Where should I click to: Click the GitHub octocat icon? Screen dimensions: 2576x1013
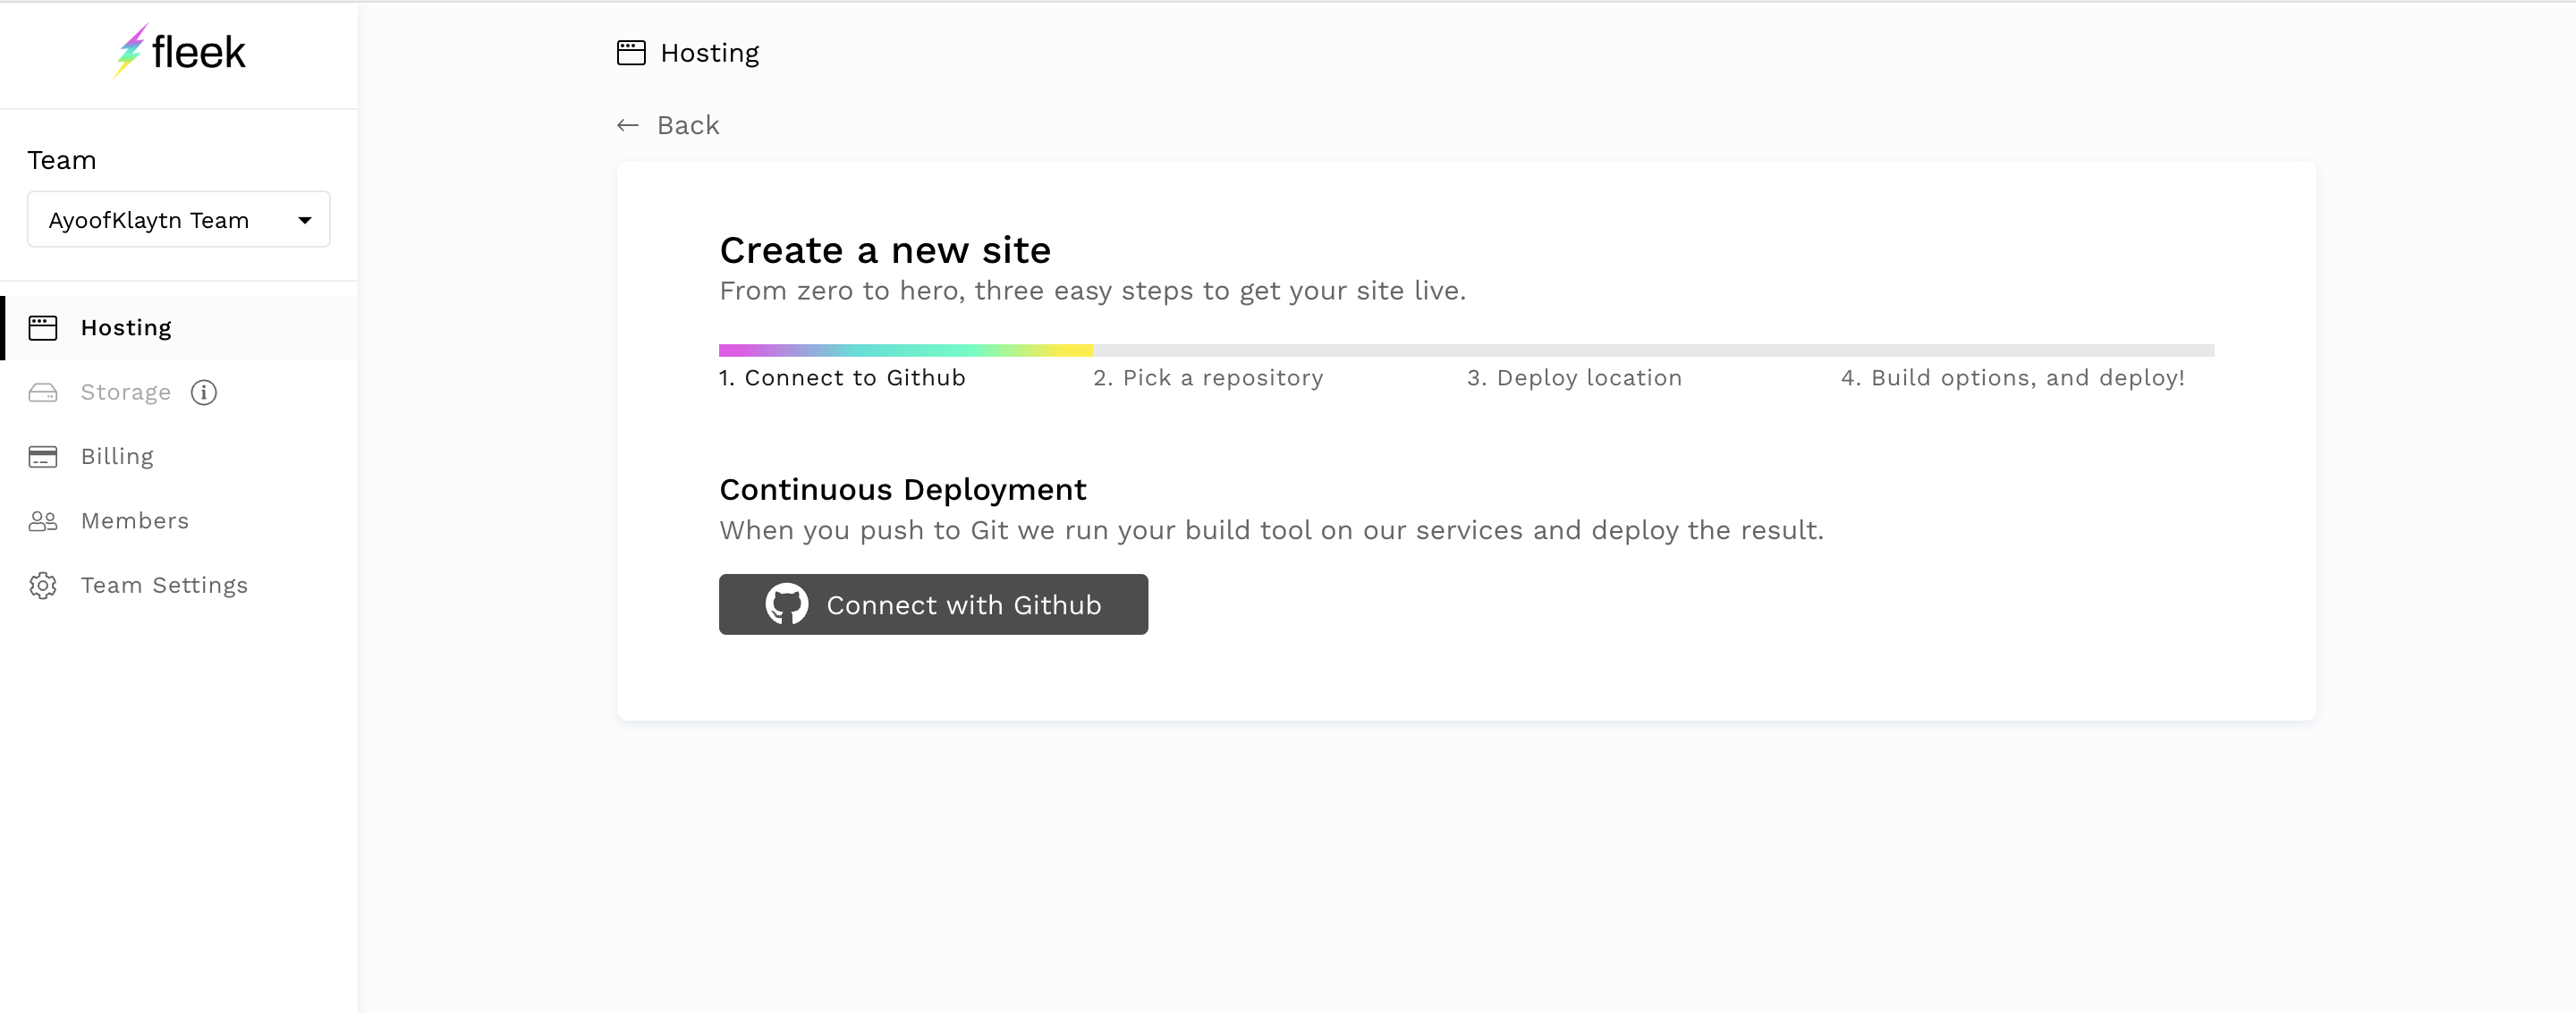(787, 604)
